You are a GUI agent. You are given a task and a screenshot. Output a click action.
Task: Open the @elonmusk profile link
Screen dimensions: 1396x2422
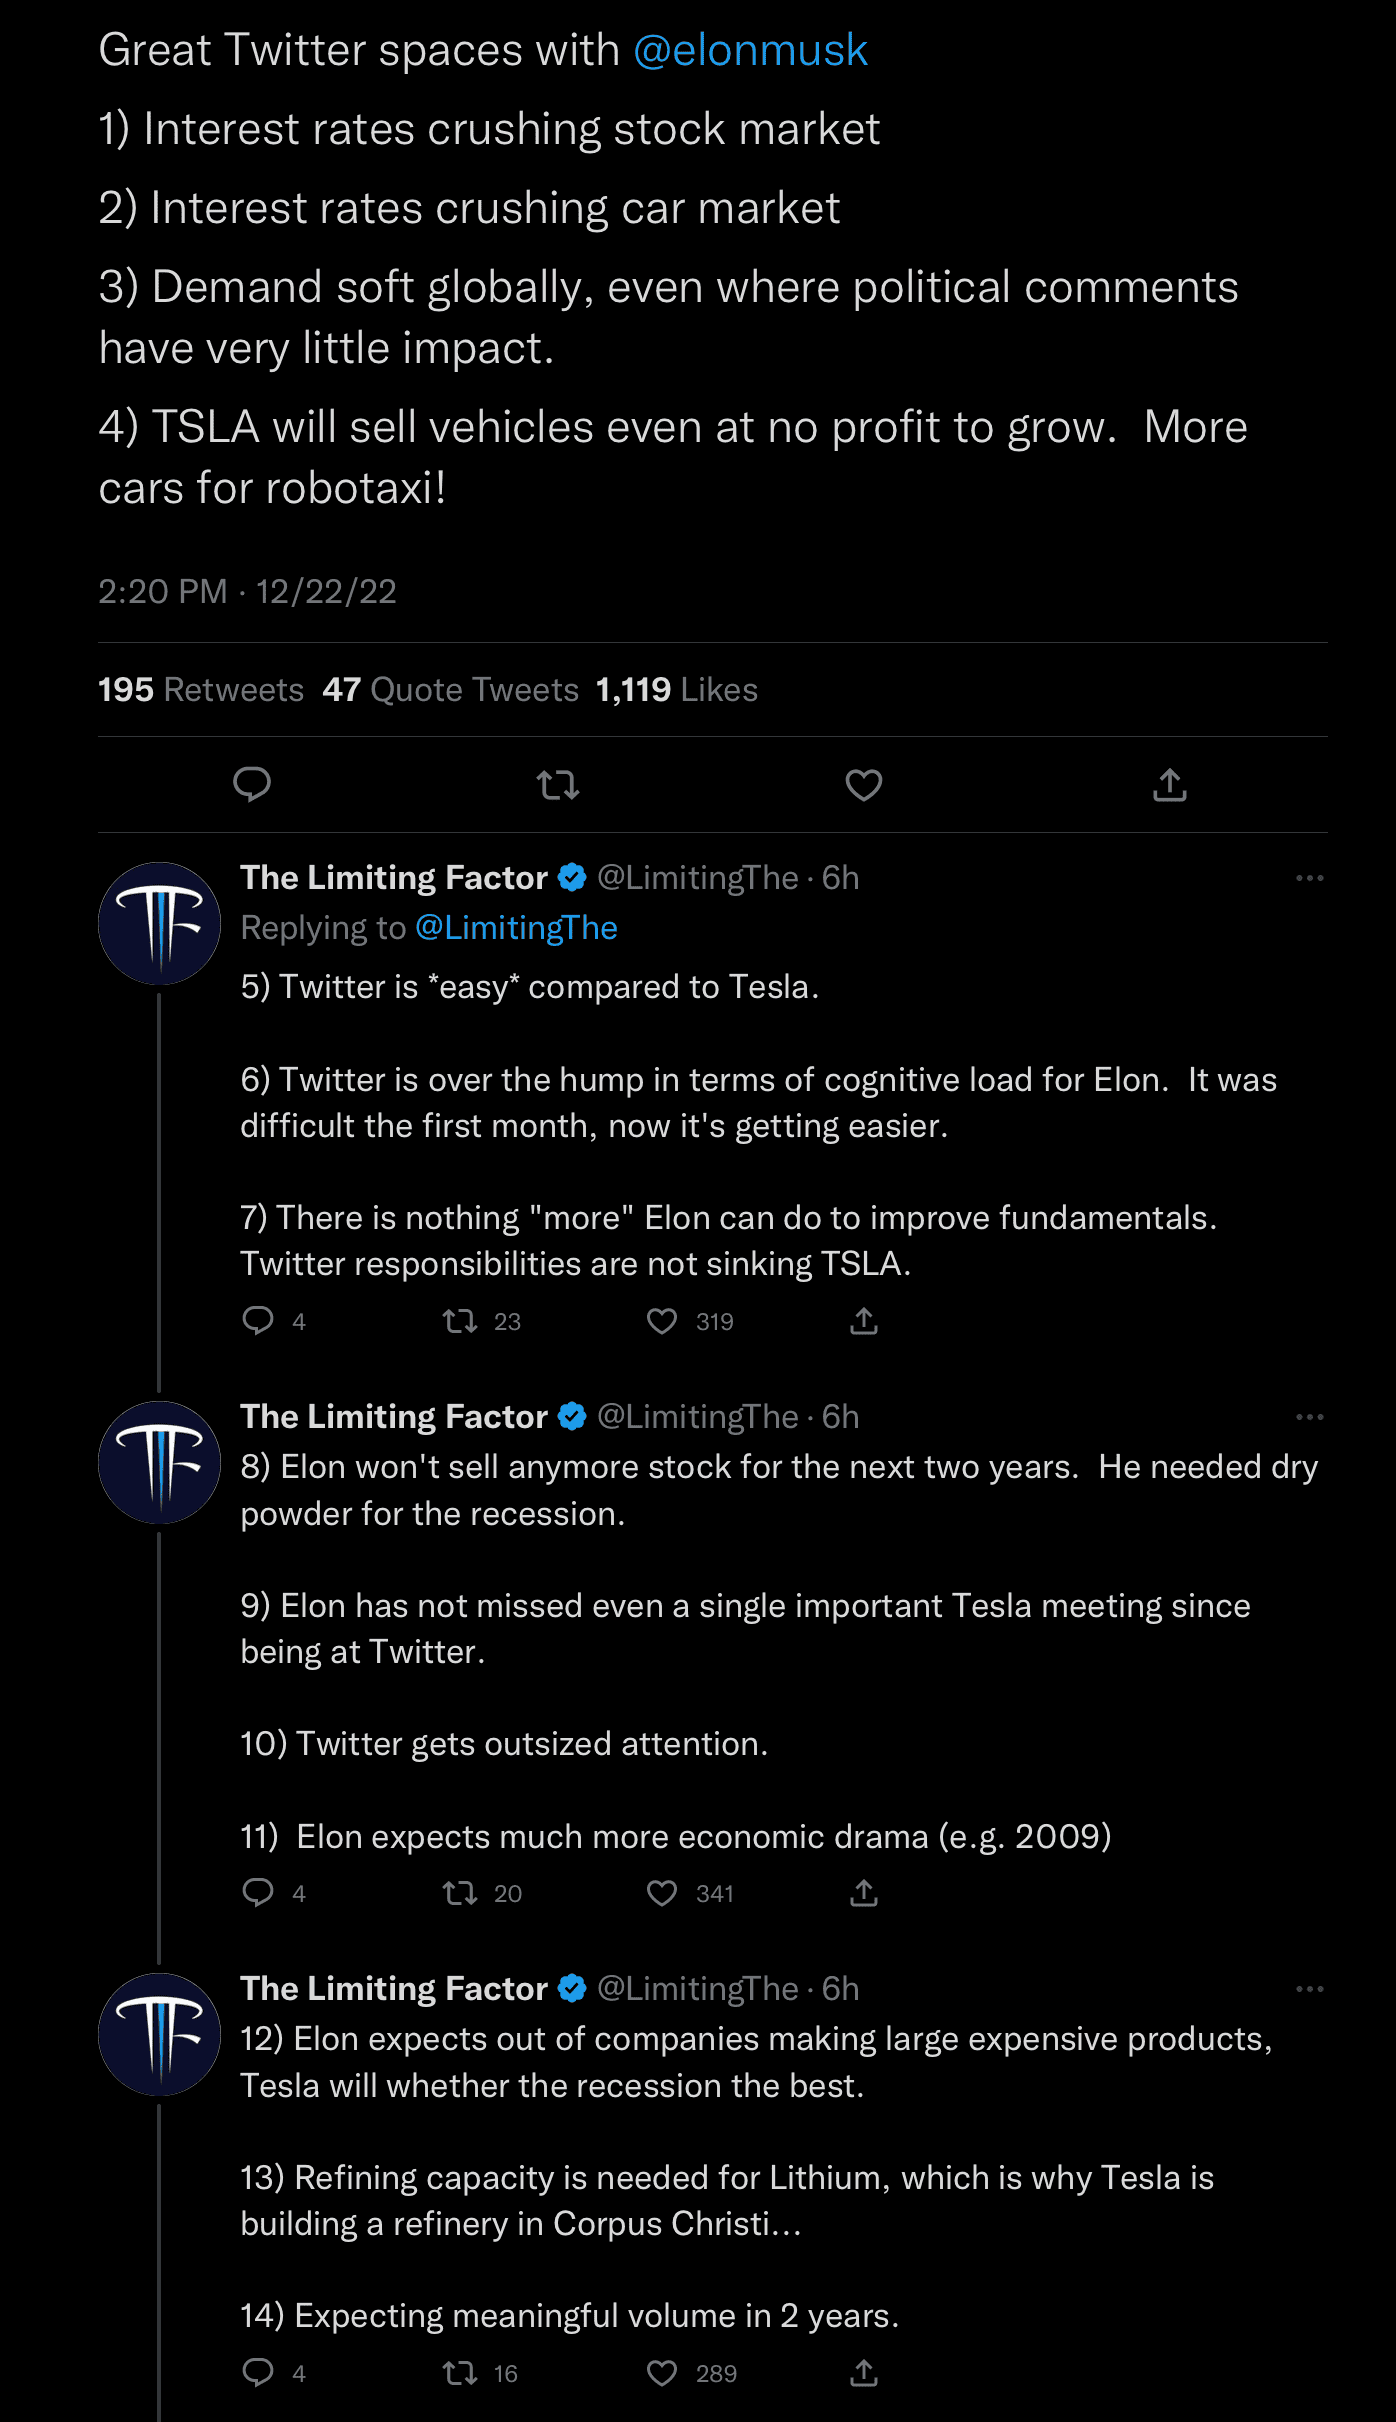[752, 49]
